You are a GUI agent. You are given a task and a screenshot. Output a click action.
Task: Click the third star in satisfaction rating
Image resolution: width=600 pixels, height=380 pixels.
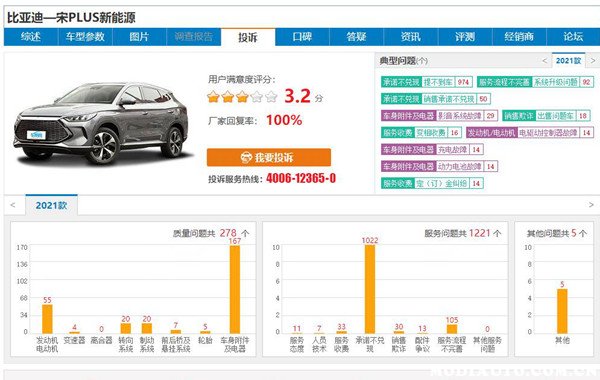point(242,97)
